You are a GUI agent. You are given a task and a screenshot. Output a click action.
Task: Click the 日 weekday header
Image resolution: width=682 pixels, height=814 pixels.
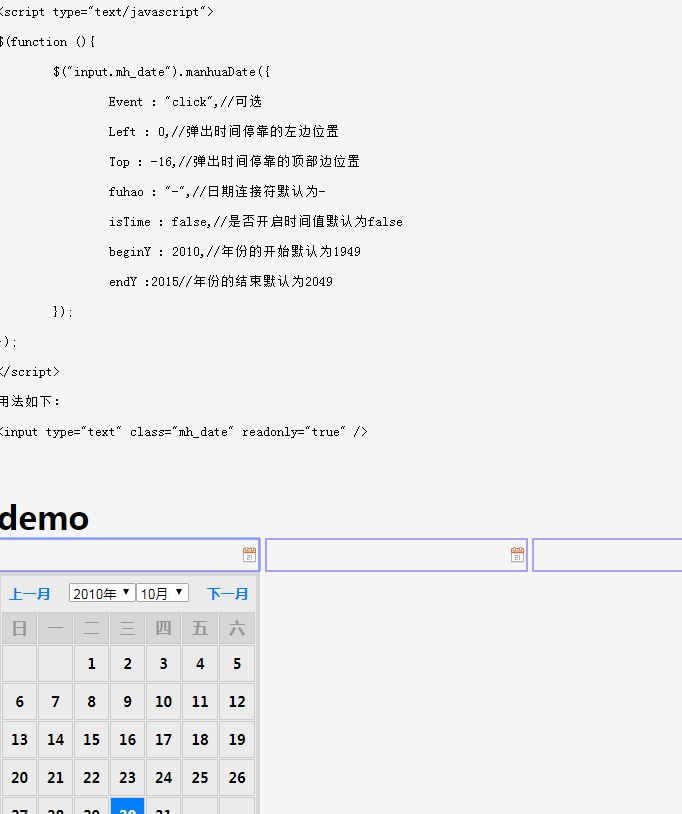click(x=19, y=628)
